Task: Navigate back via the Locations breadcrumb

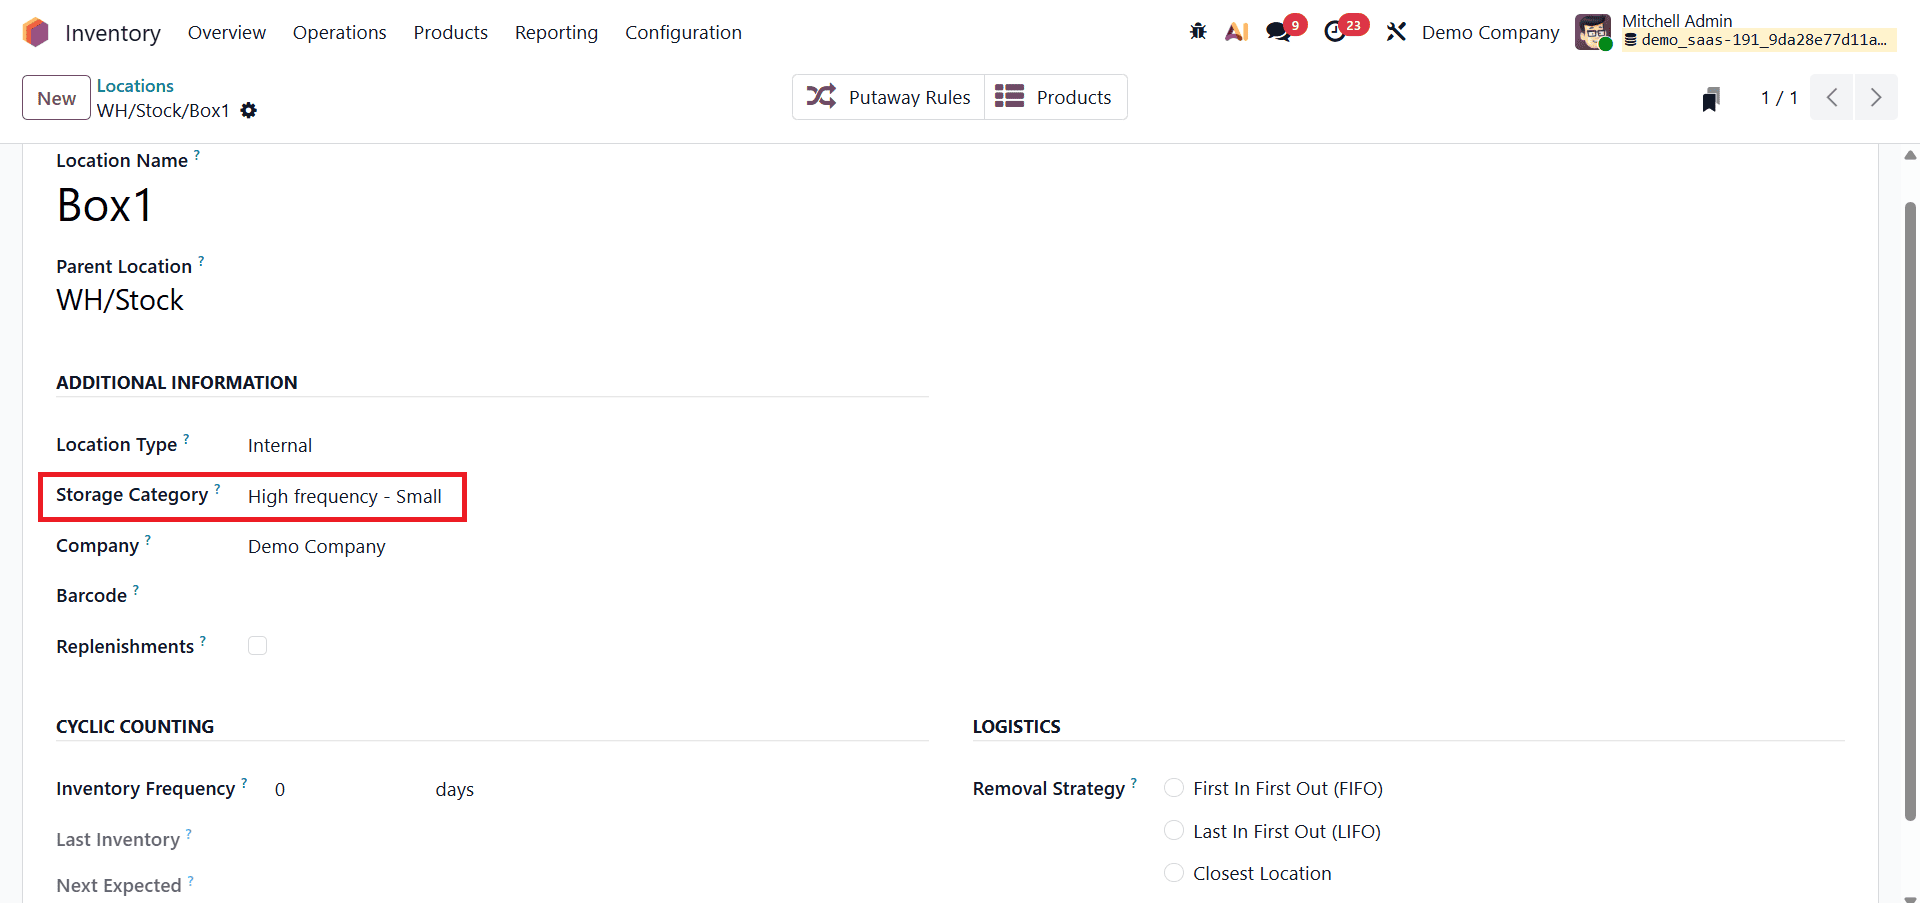Action: click(135, 85)
